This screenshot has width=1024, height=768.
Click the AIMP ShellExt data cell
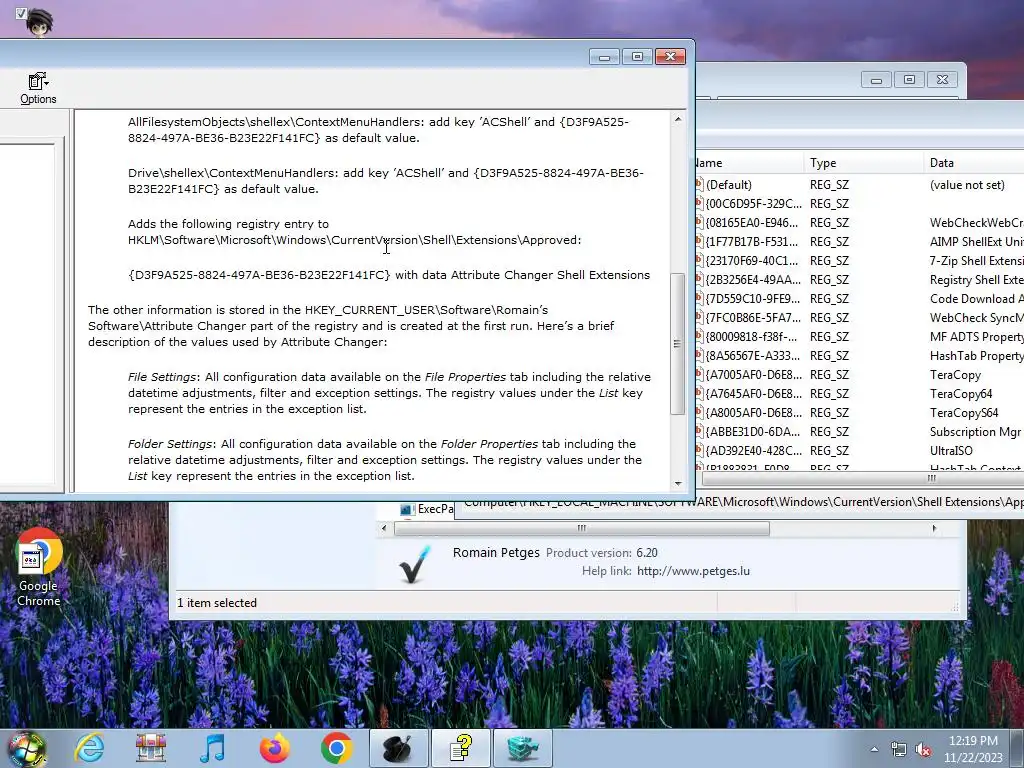[x=976, y=242]
